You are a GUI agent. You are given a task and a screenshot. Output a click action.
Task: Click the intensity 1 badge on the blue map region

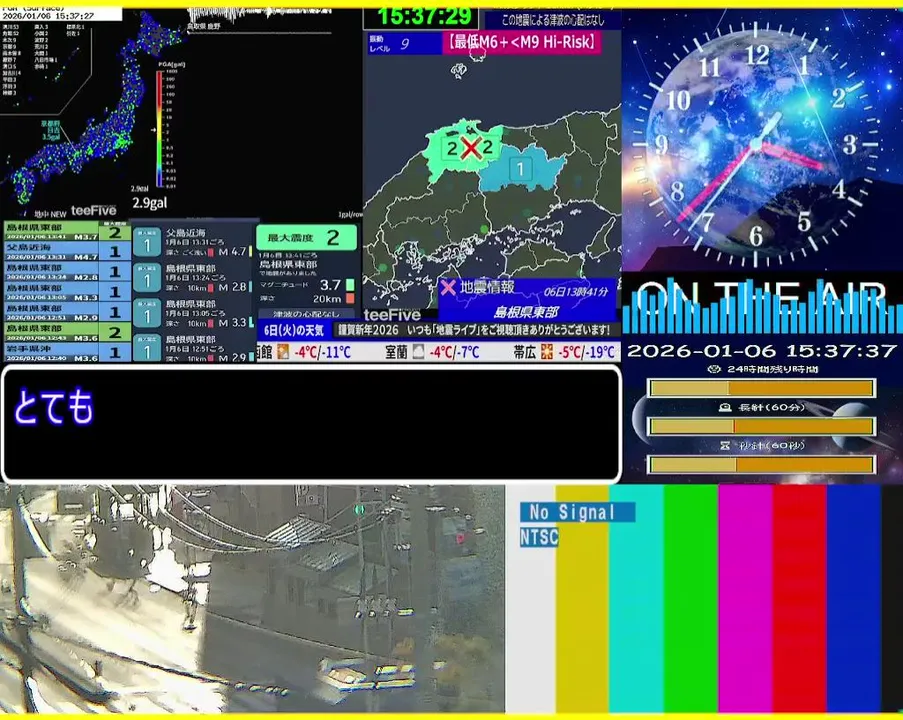[520, 169]
